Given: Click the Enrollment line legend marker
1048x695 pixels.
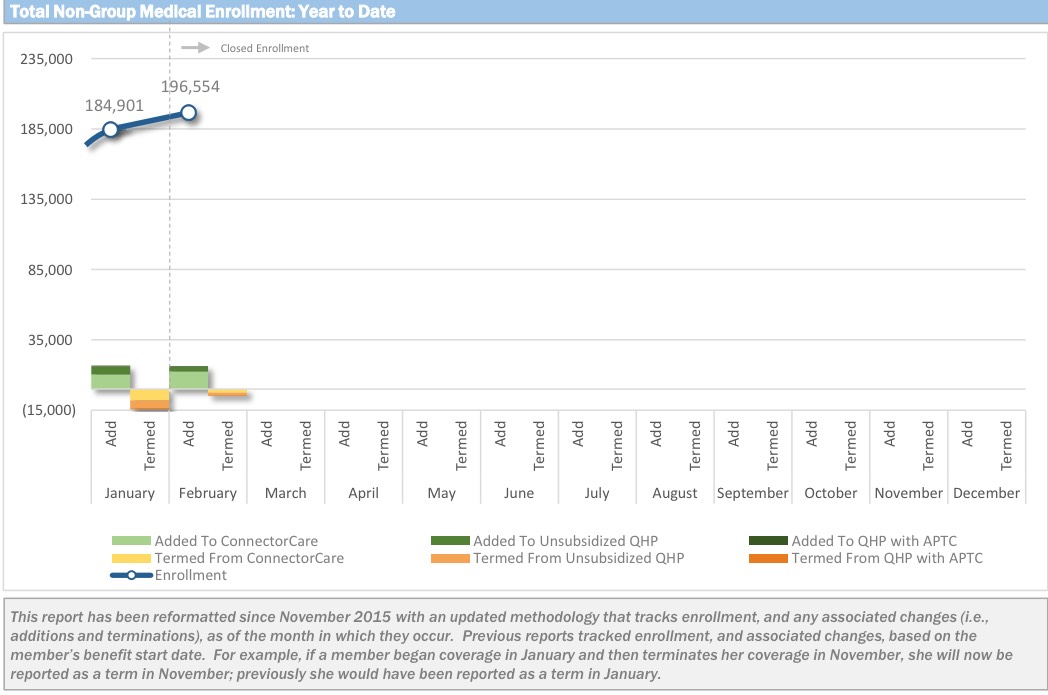Looking at the screenshot, I should pos(131,575).
